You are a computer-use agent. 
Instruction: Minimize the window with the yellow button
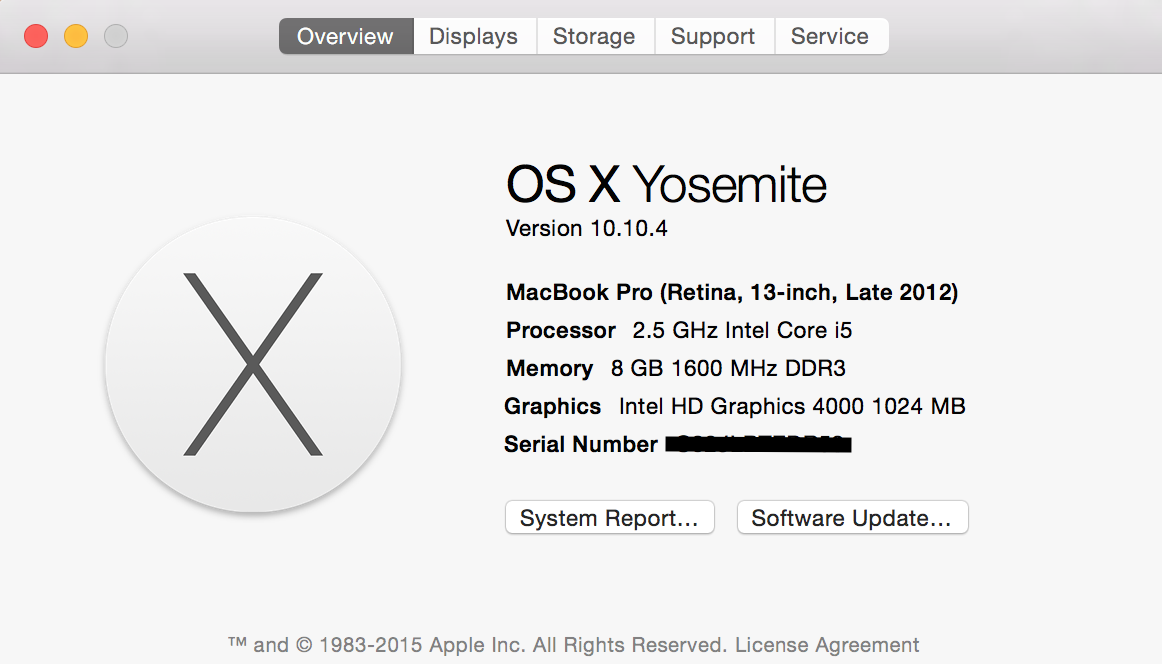[76, 37]
